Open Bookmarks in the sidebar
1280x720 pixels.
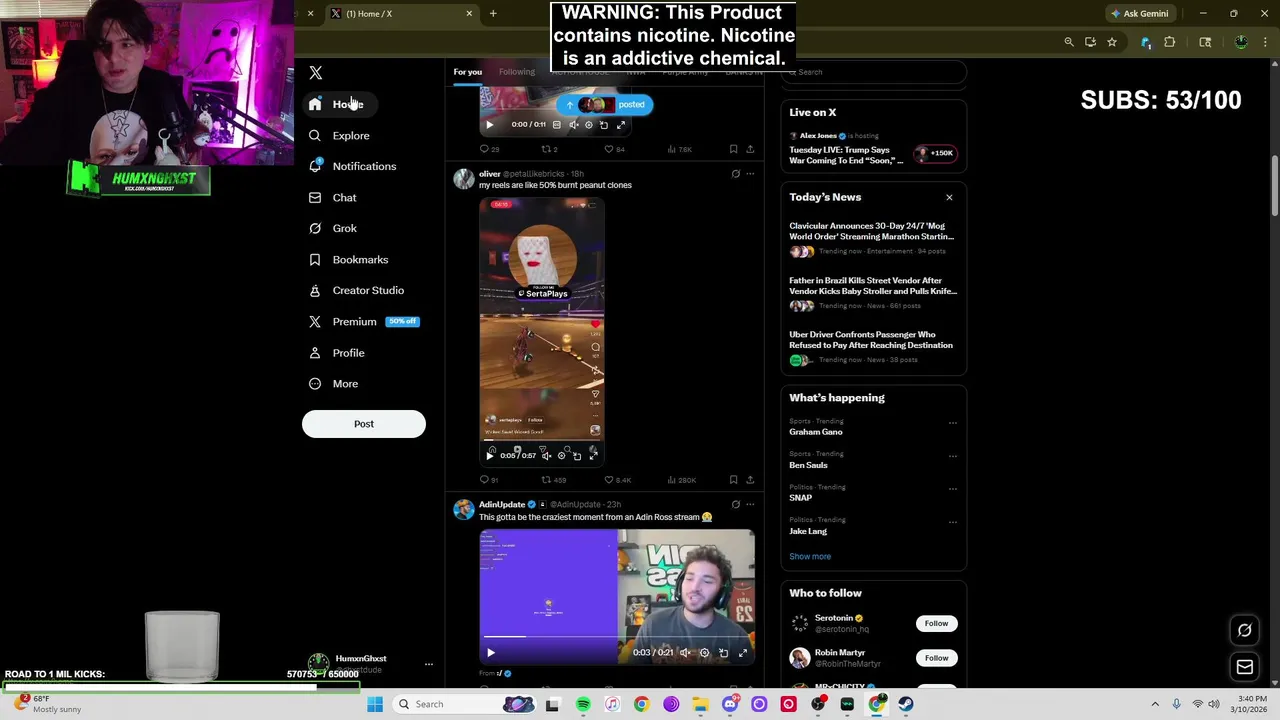(x=348, y=259)
